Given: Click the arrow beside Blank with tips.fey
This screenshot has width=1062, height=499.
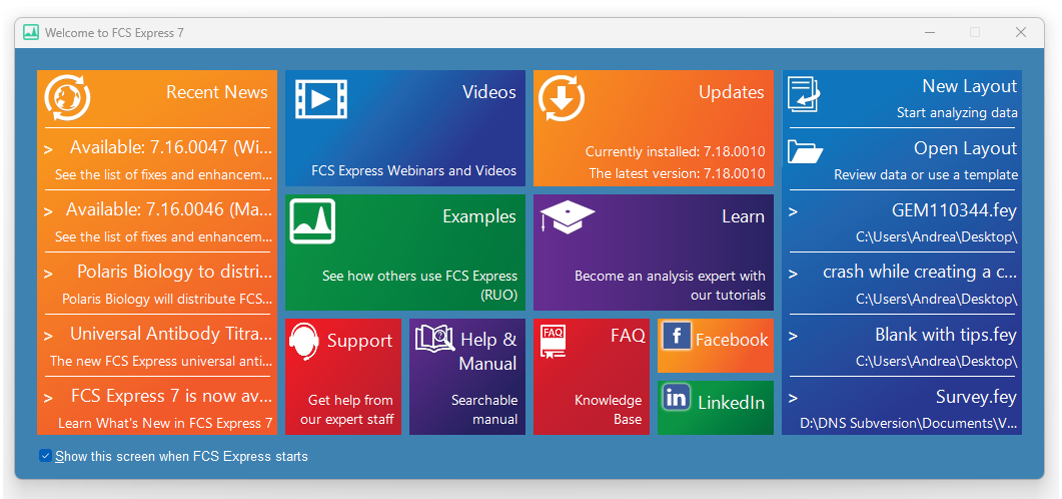Looking at the screenshot, I should click(x=793, y=337).
